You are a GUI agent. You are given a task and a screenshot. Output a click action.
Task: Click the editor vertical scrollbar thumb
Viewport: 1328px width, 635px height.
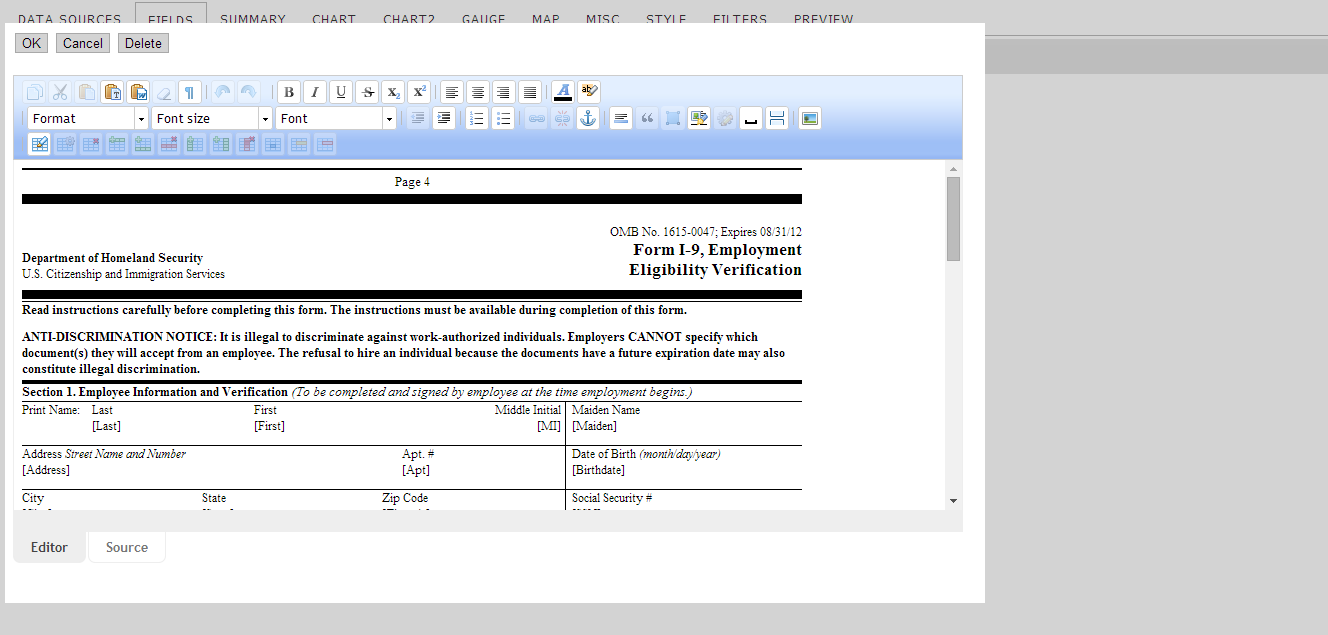click(x=953, y=219)
